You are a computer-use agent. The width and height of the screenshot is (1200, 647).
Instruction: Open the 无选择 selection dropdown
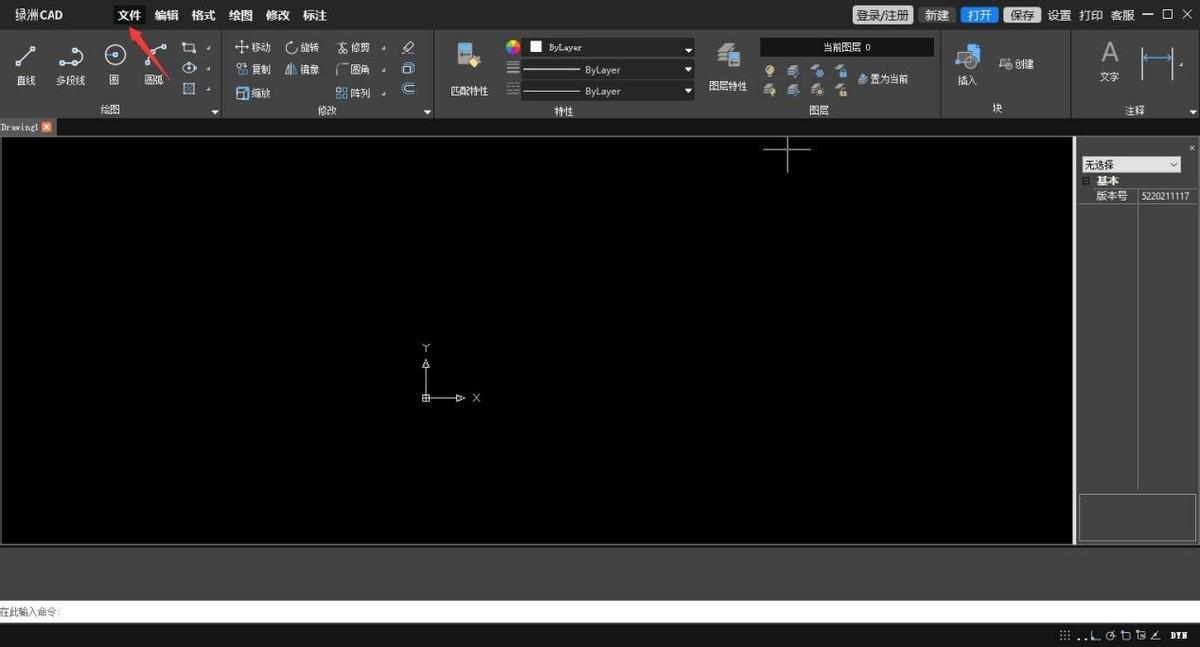coord(1131,164)
